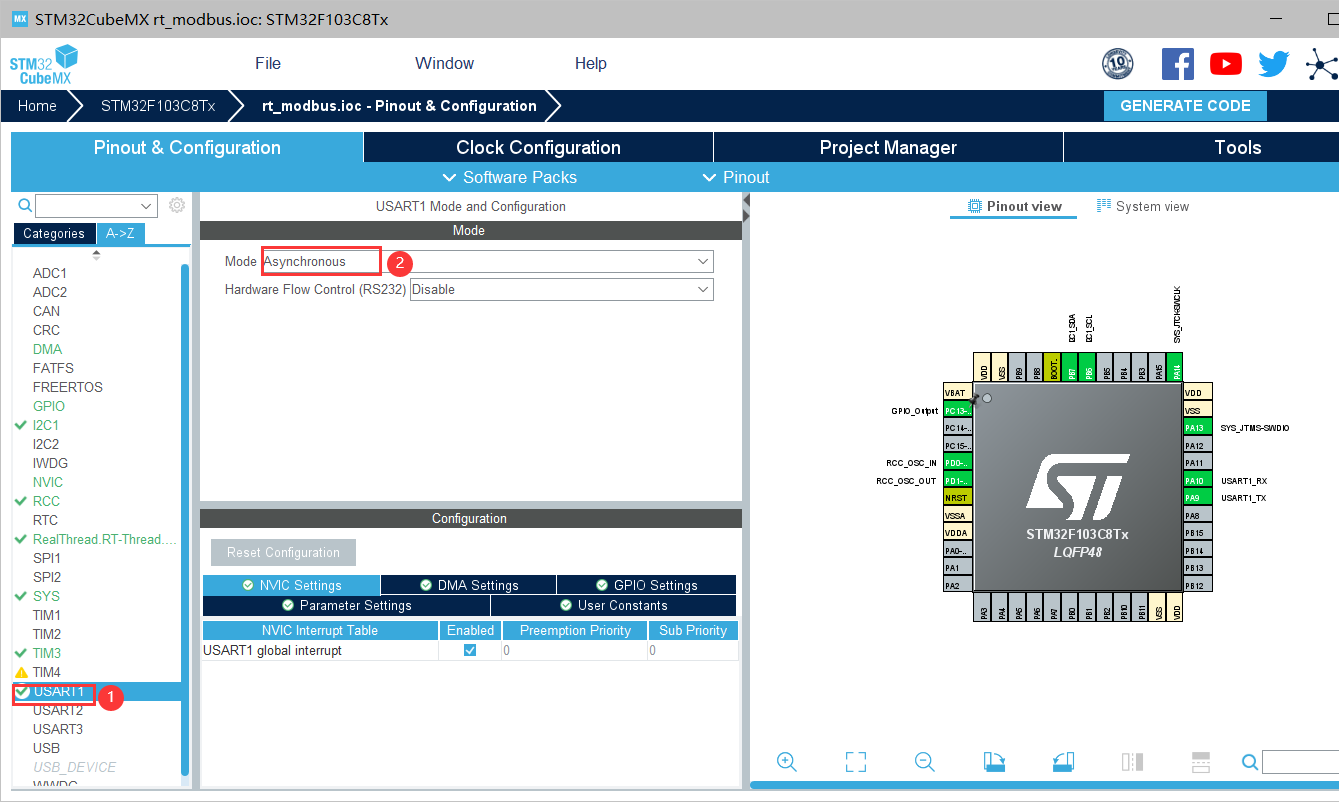Go to Home breadcrumb
Viewport: 1339px width, 802px height.
coord(37,106)
